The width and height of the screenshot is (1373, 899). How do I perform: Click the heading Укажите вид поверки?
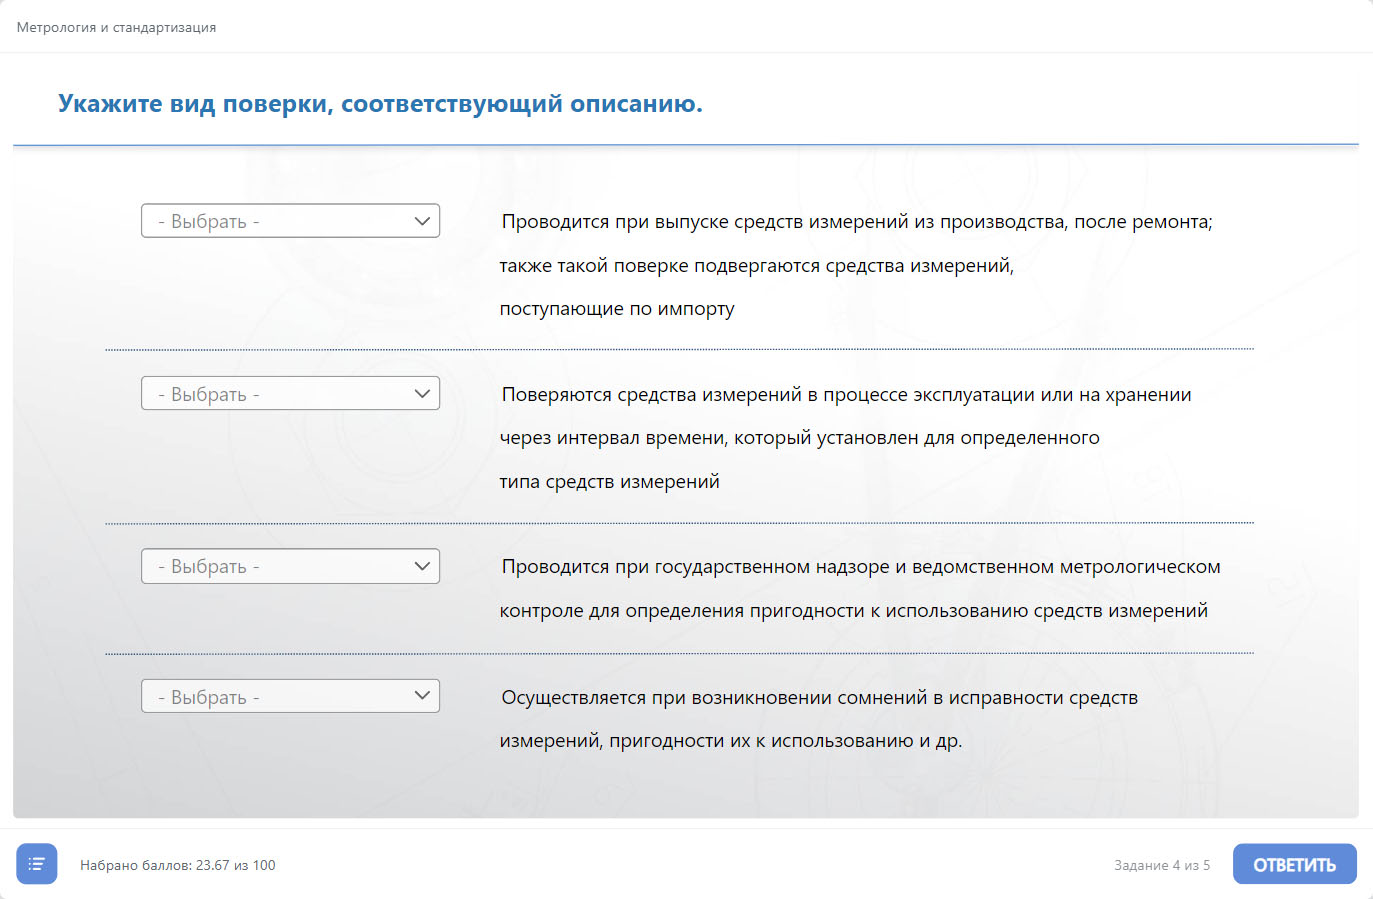pos(380,104)
